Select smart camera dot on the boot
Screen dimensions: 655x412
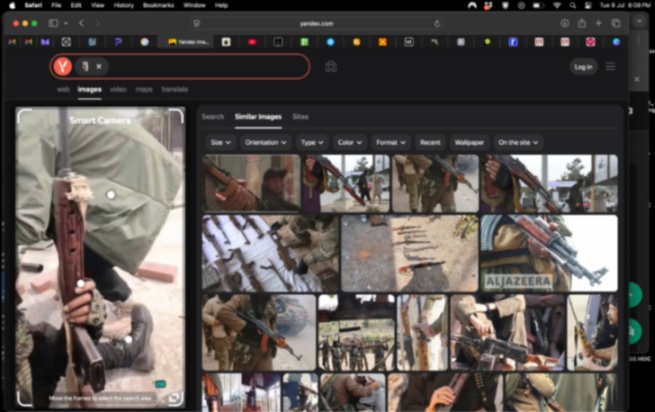pyautogui.click(x=129, y=339)
